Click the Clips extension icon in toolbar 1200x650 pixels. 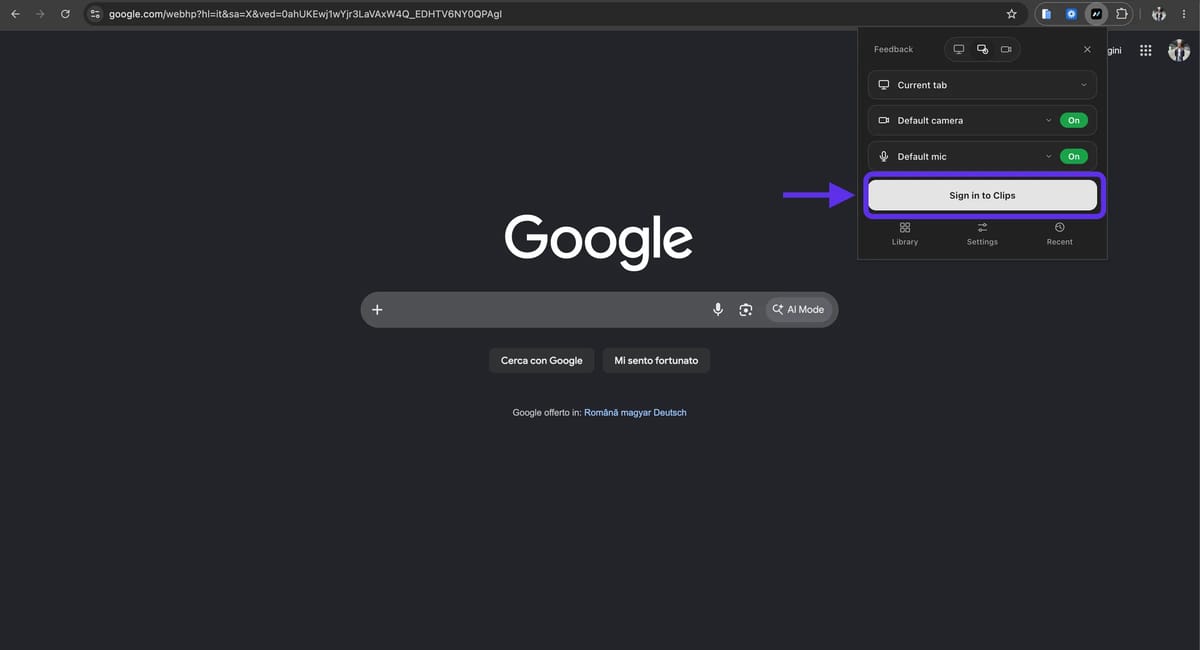click(1096, 14)
